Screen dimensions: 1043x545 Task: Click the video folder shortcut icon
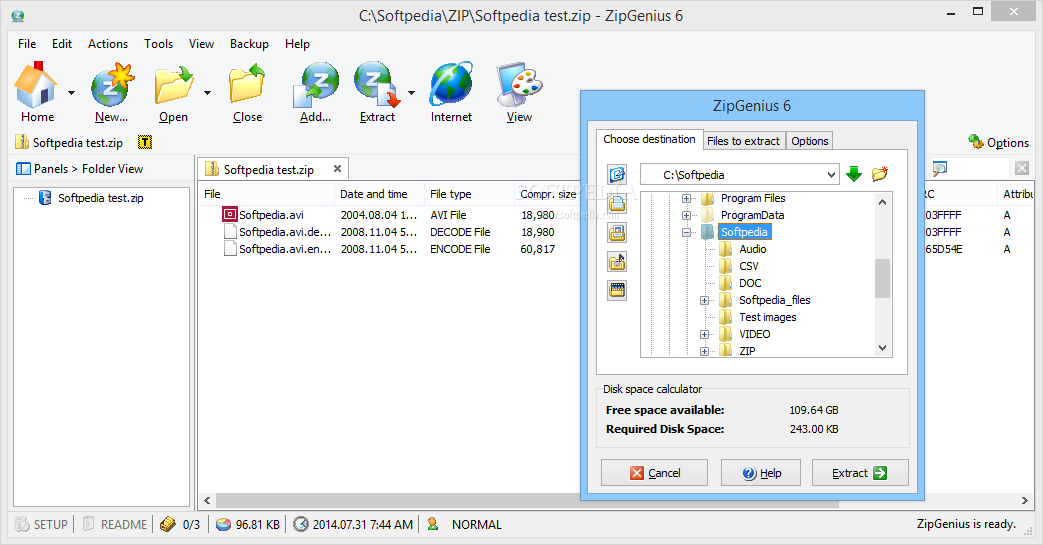pyautogui.click(x=617, y=290)
